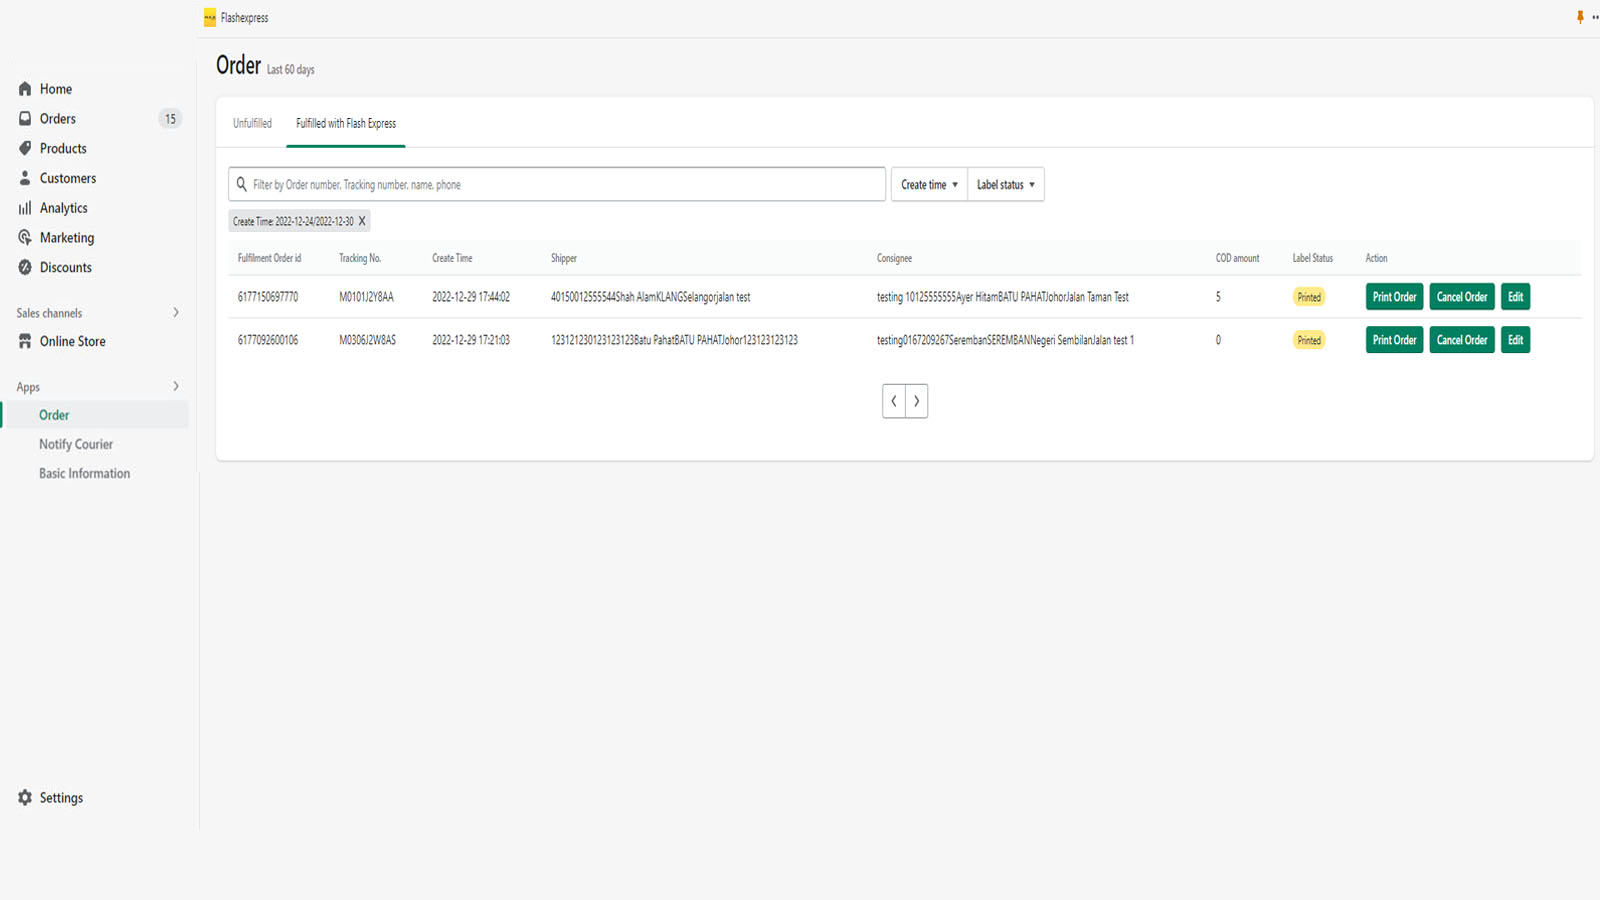Click the Analytics bar chart icon
Image resolution: width=1600 pixels, height=900 pixels.
(25, 208)
